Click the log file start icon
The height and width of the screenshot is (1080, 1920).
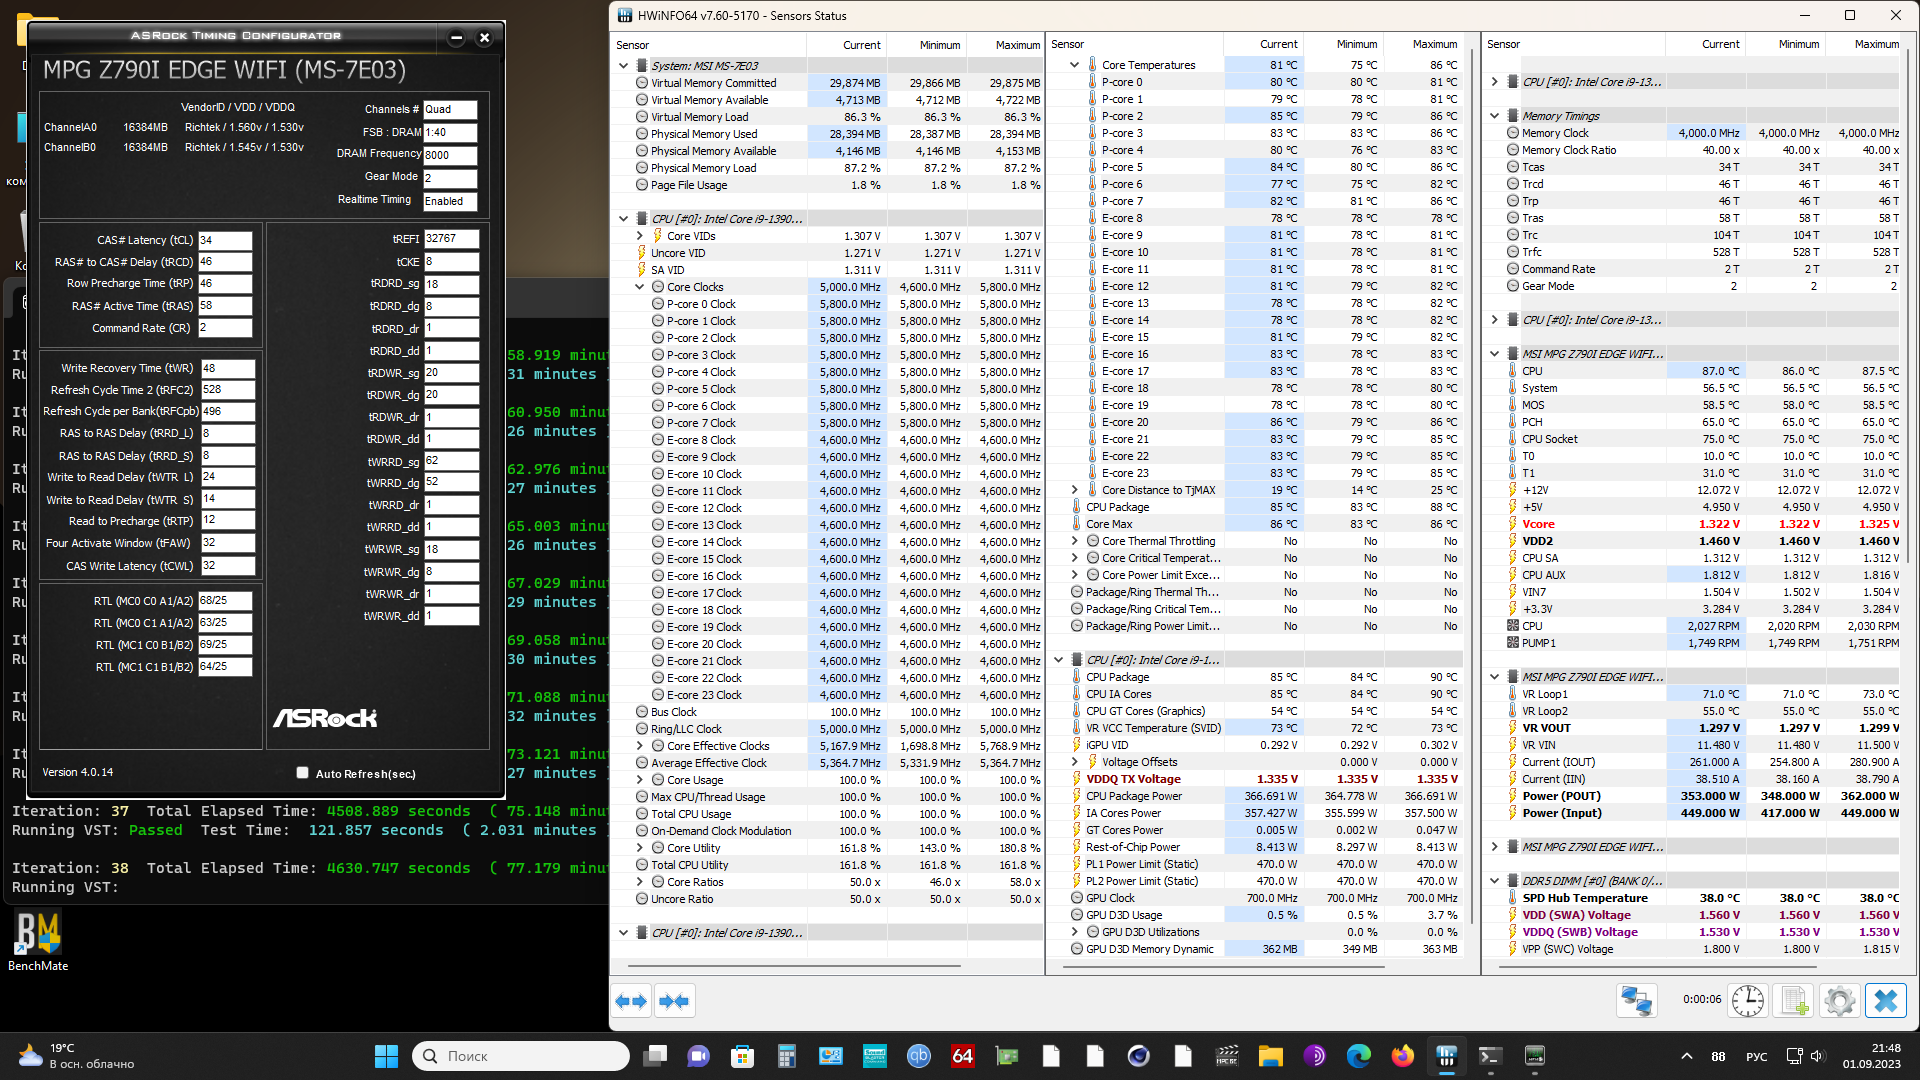[x=1794, y=1001]
